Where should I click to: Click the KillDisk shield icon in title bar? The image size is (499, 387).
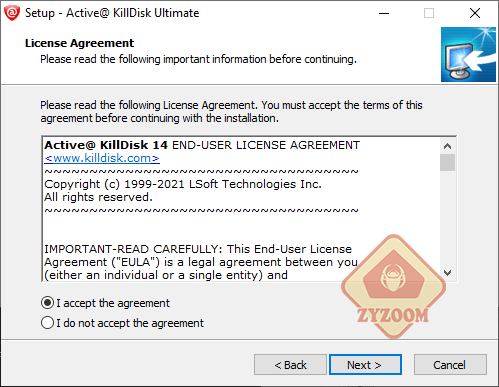pos(12,13)
